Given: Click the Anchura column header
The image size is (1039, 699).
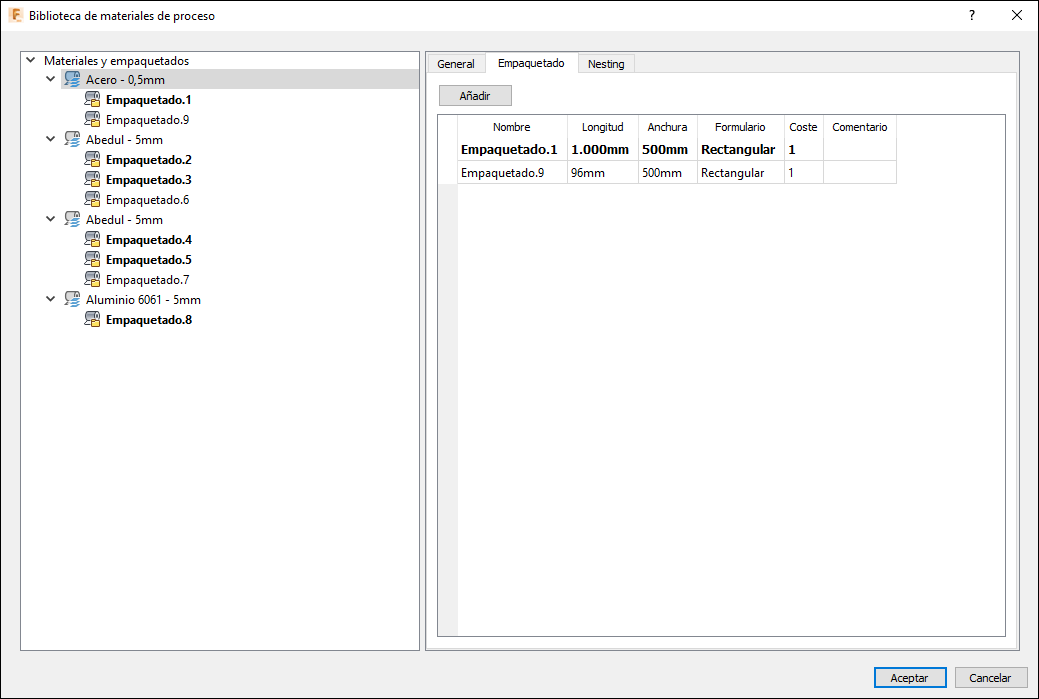Looking at the screenshot, I should pos(667,127).
